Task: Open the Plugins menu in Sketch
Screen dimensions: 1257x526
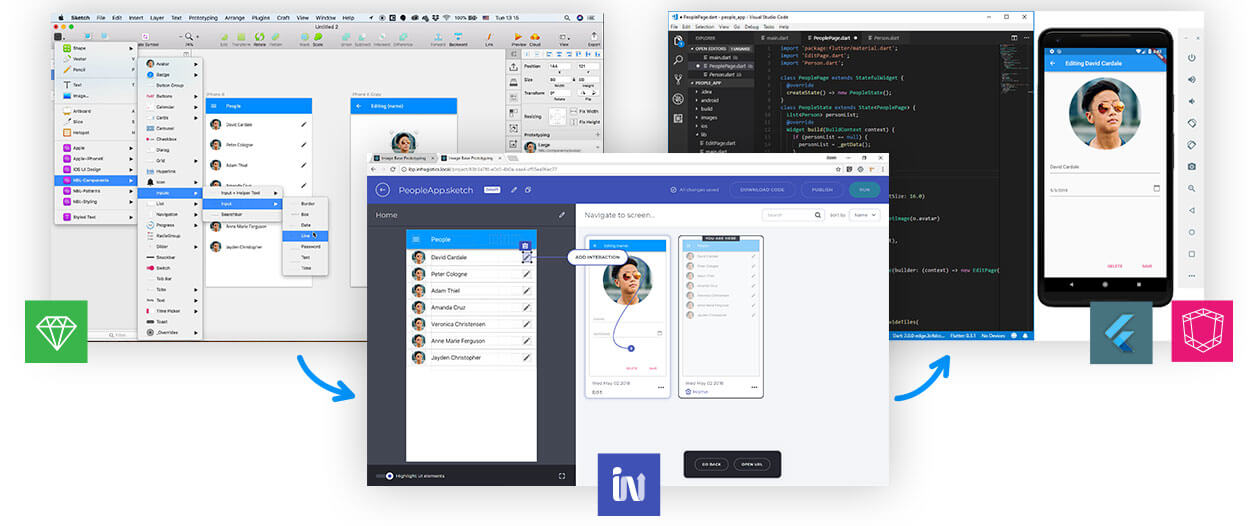Action: click(261, 17)
